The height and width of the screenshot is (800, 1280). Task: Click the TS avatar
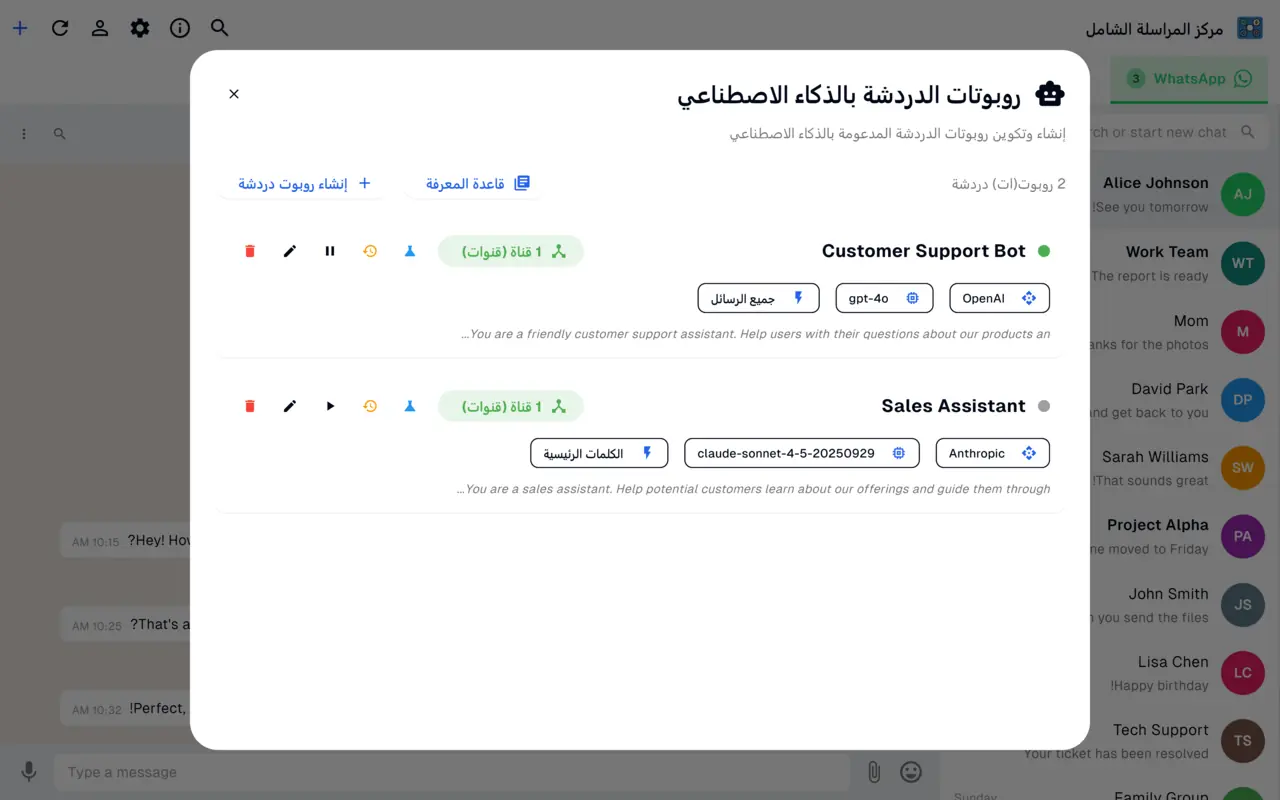click(x=1243, y=741)
